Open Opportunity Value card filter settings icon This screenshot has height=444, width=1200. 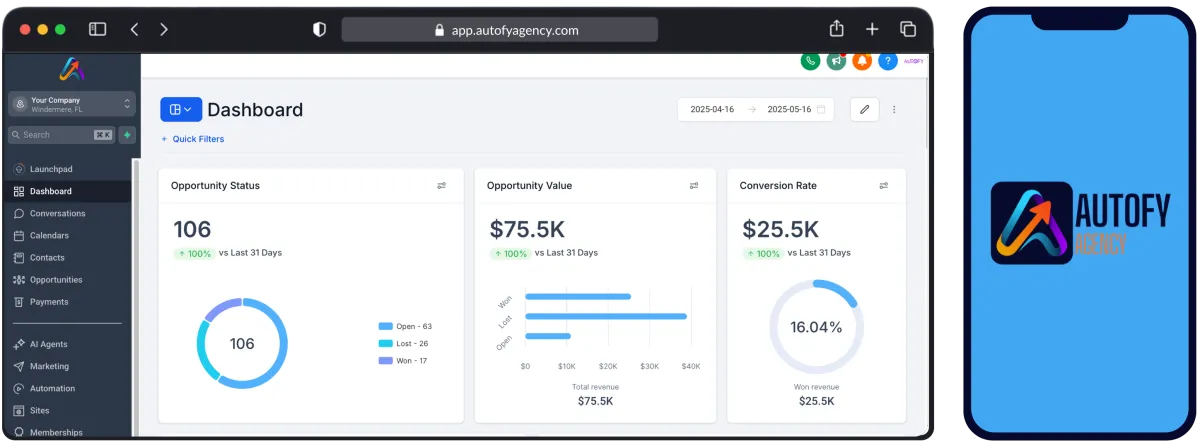[694, 186]
